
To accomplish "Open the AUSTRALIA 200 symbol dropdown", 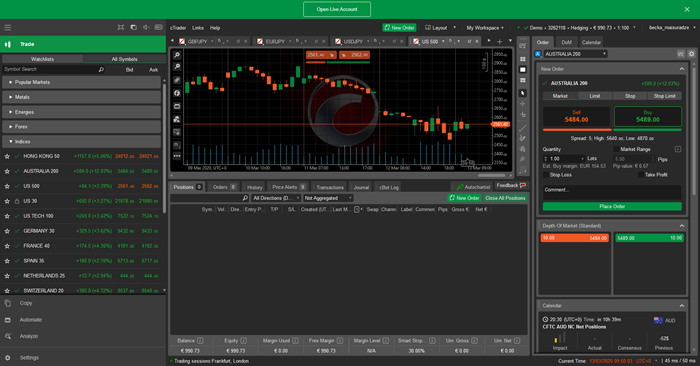I will [x=575, y=54].
